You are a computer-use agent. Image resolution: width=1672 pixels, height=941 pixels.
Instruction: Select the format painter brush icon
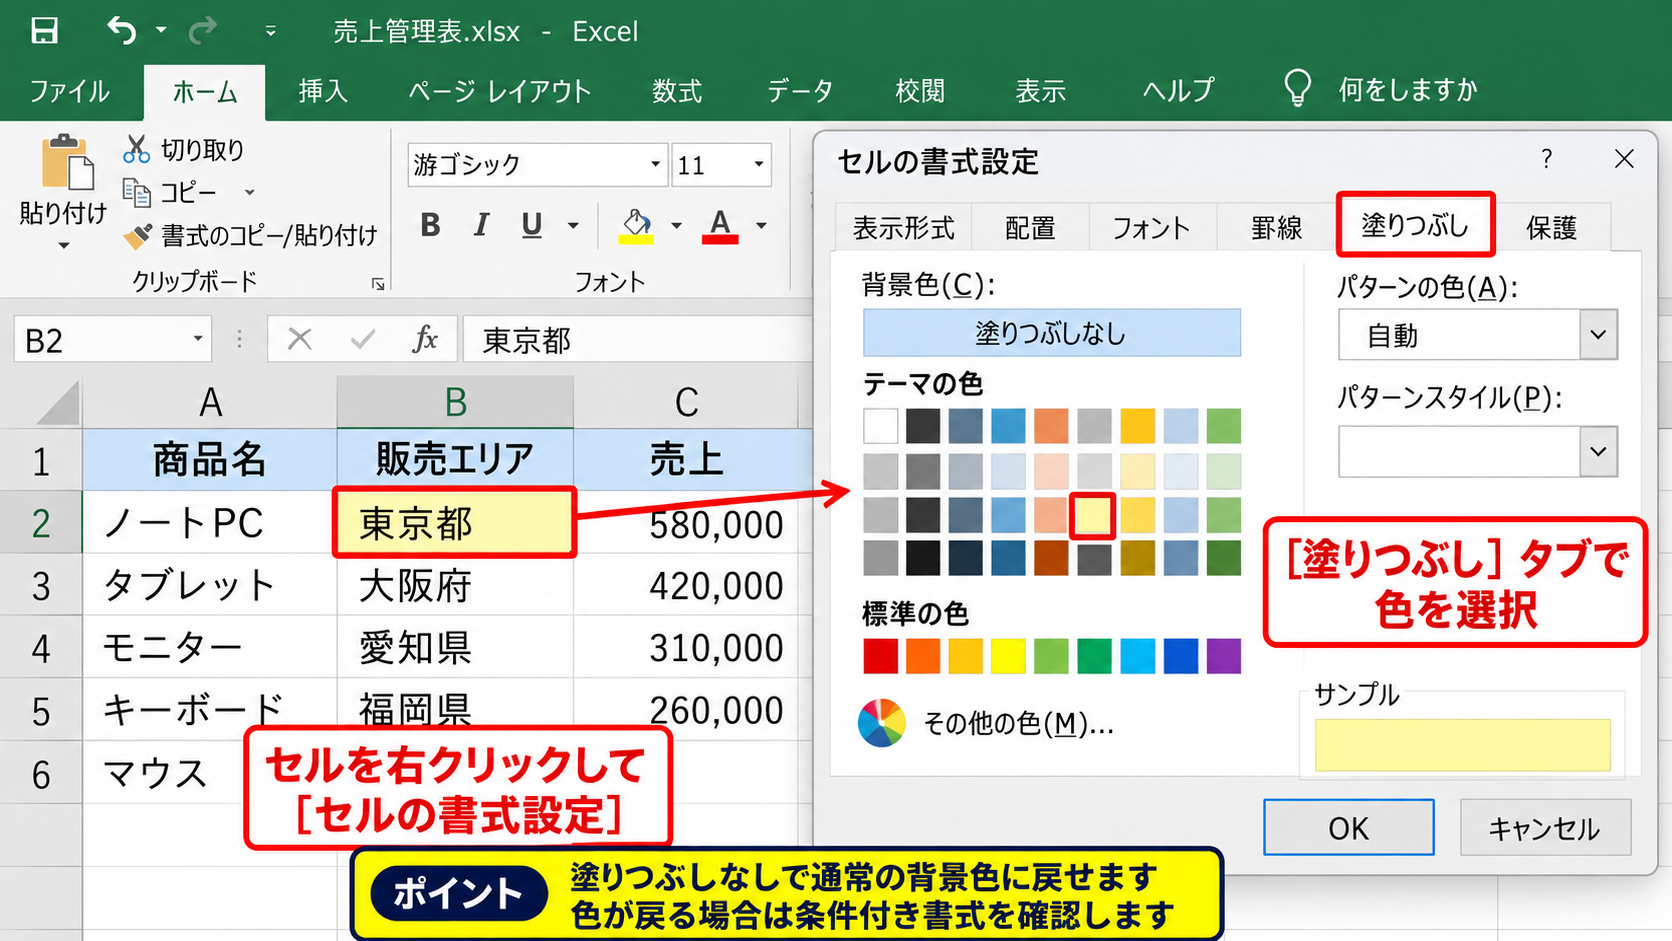(x=137, y=235)
